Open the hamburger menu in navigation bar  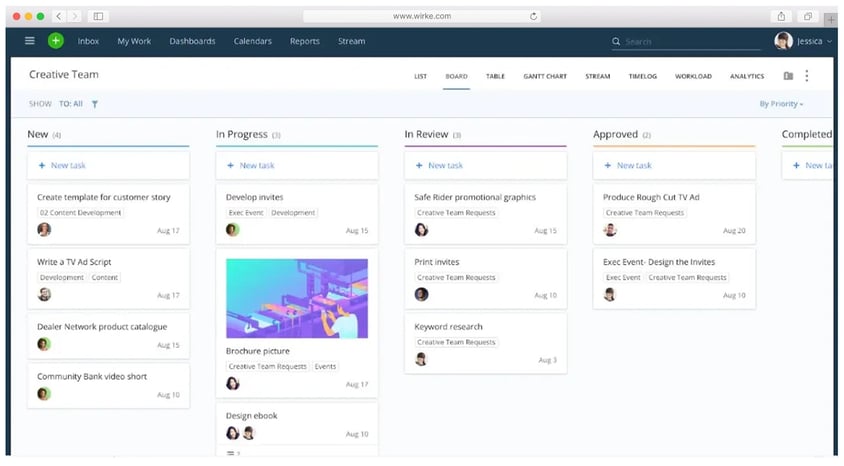[x=29, y=41]
